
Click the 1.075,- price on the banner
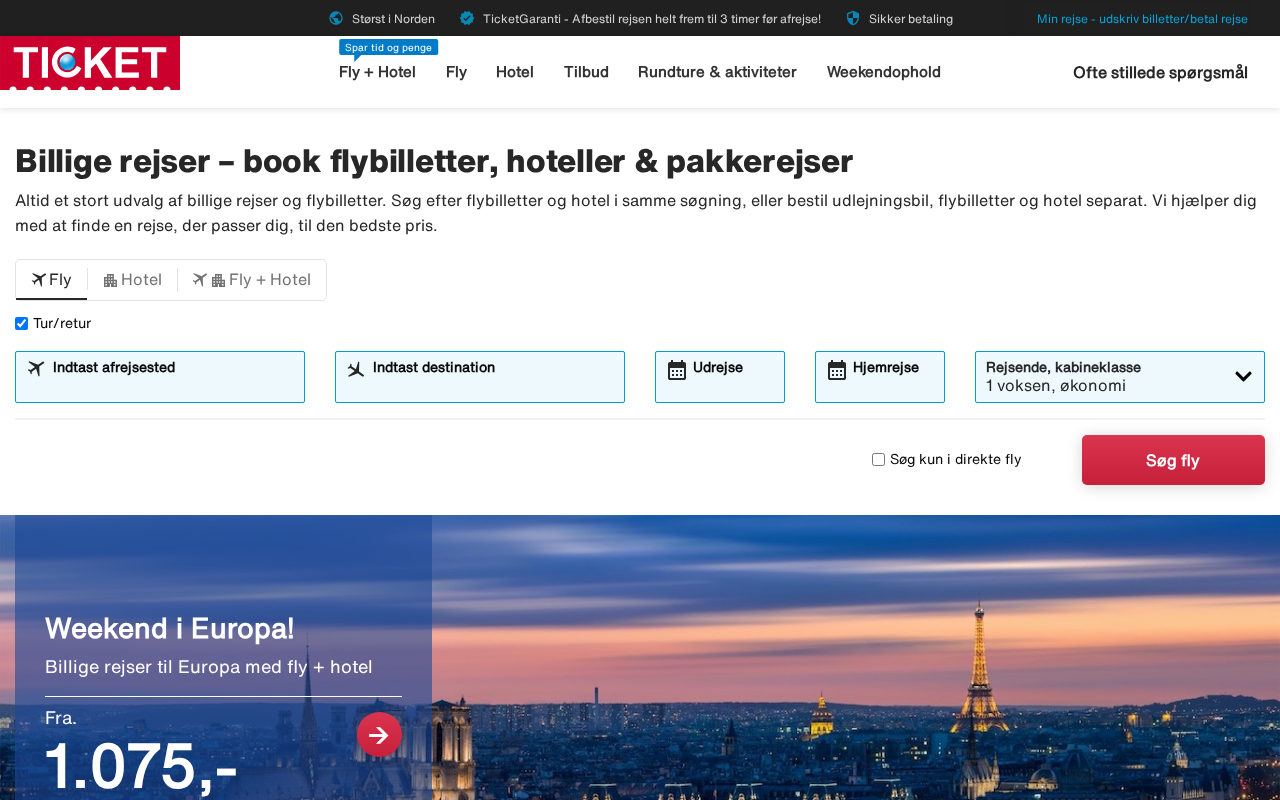tap(141, 767)
